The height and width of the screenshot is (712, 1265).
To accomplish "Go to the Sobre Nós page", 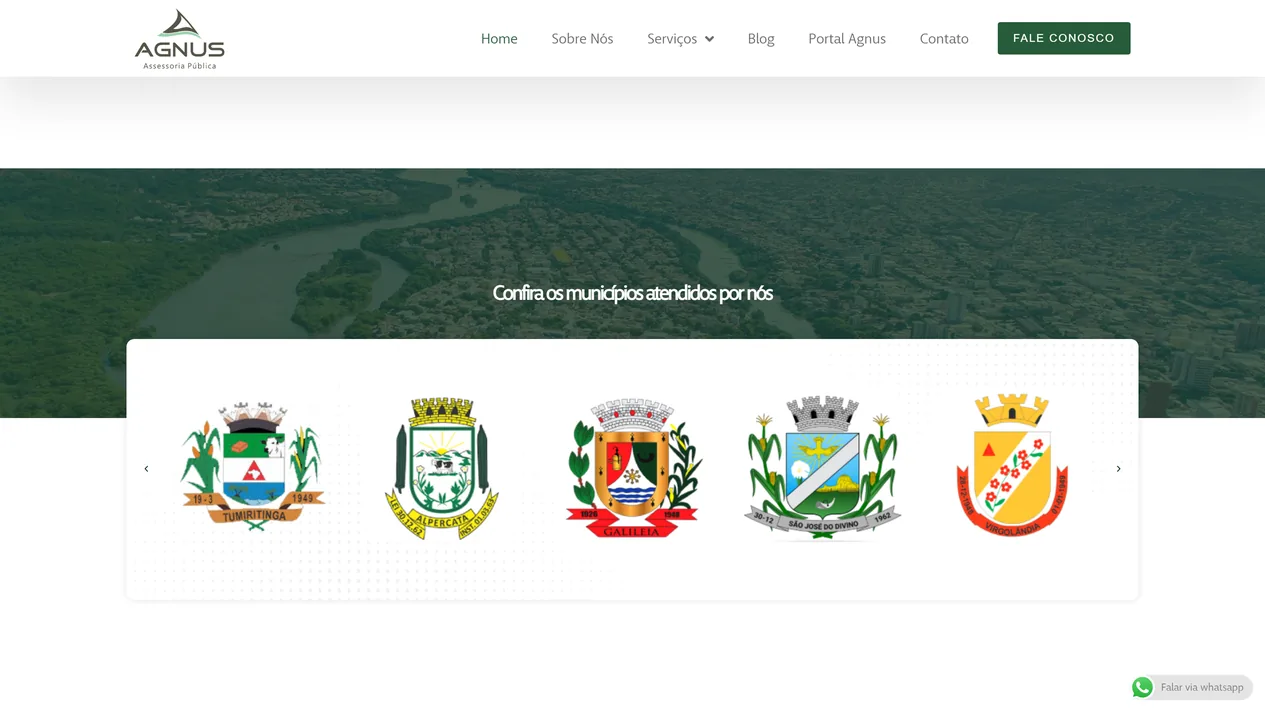I will pos(582,39).
